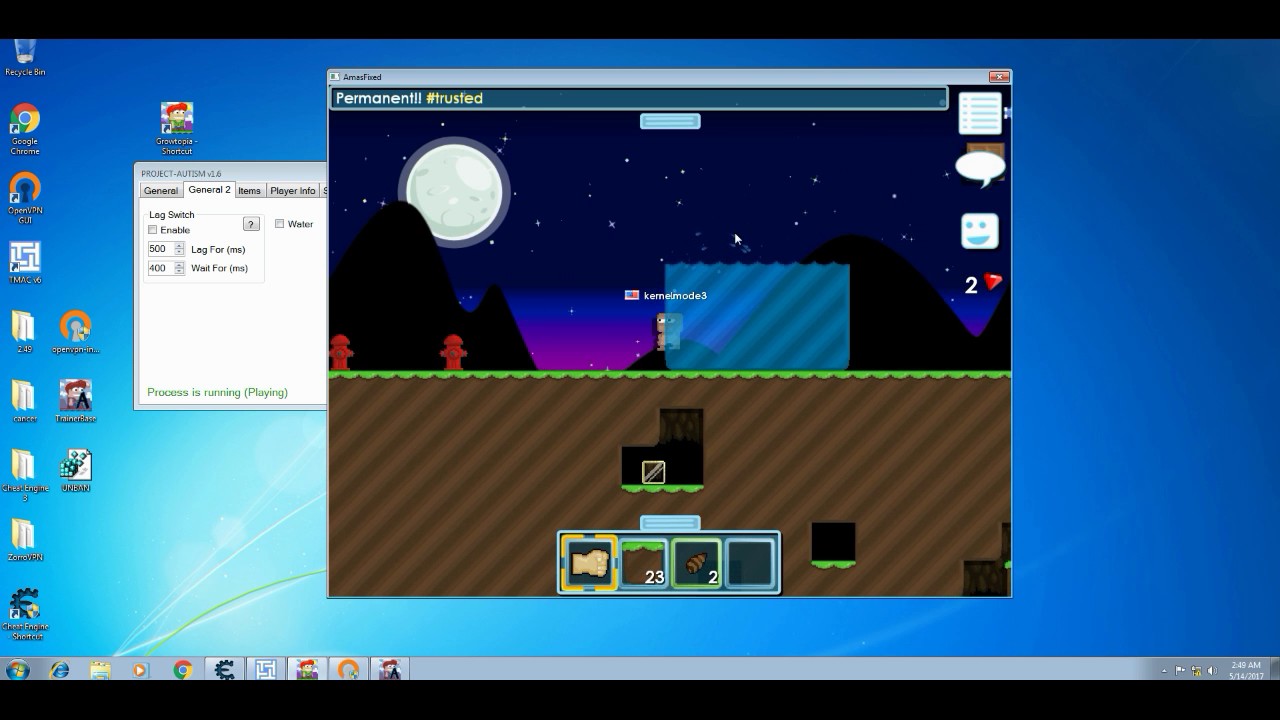Switch to the Items tab
The width and height of the screenshot is (1280, 720).
(250, 190)
